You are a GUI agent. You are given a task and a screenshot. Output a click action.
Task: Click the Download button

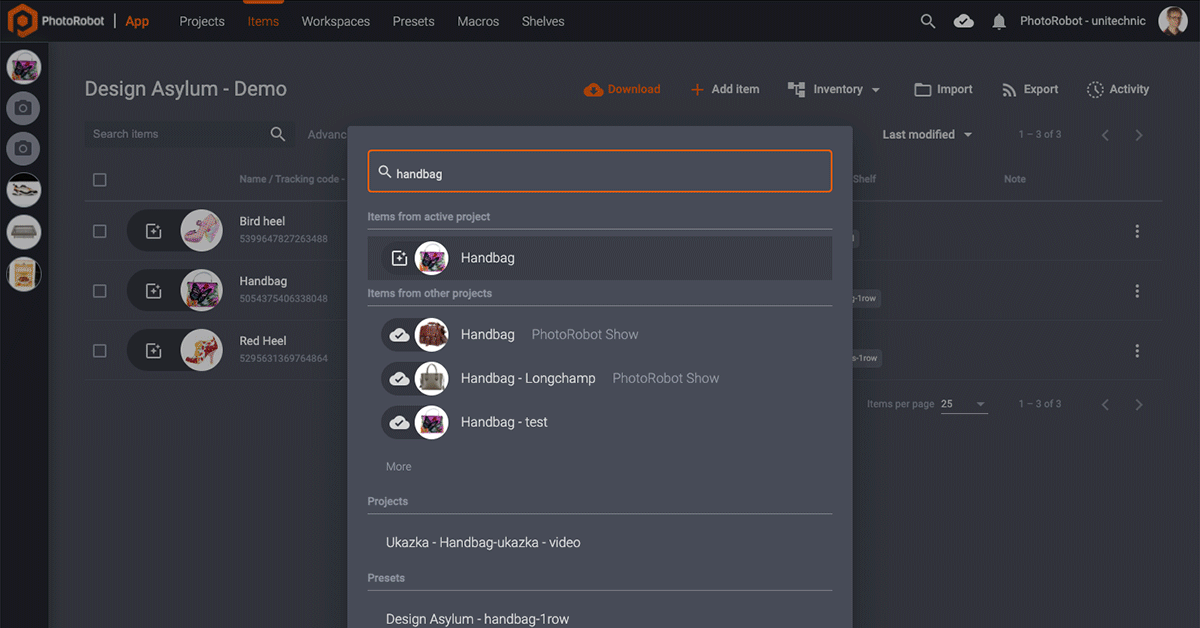point(621,89)
